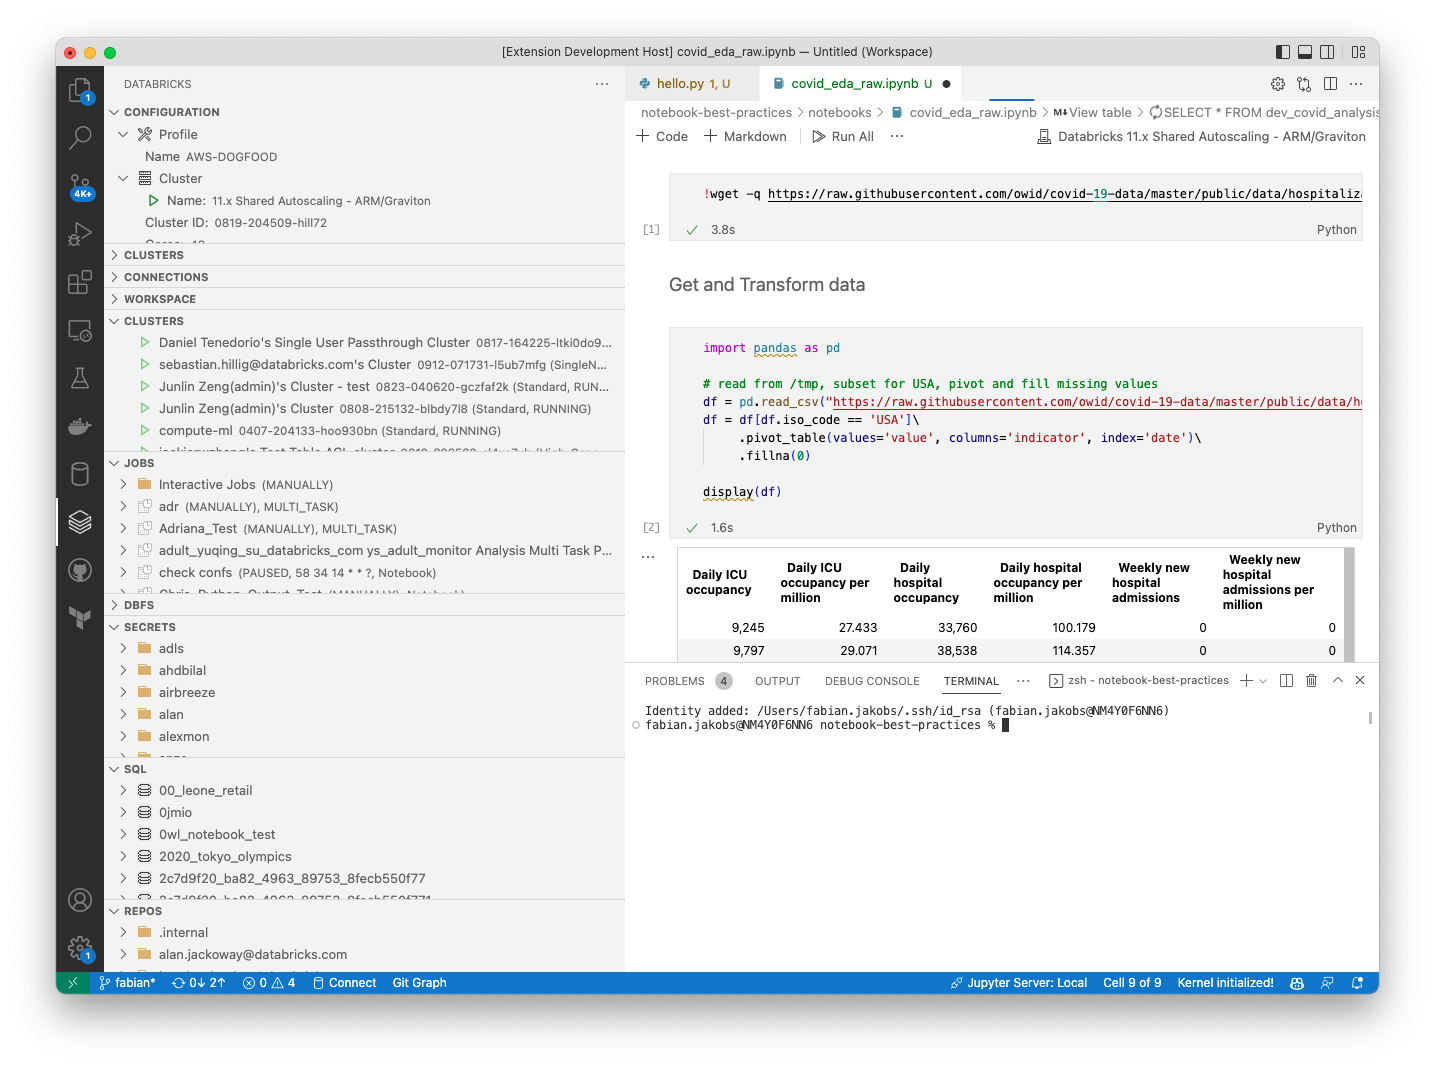Open Run and Debug view
This screenshot has height=1068, width=1435.
coord(80,234)
